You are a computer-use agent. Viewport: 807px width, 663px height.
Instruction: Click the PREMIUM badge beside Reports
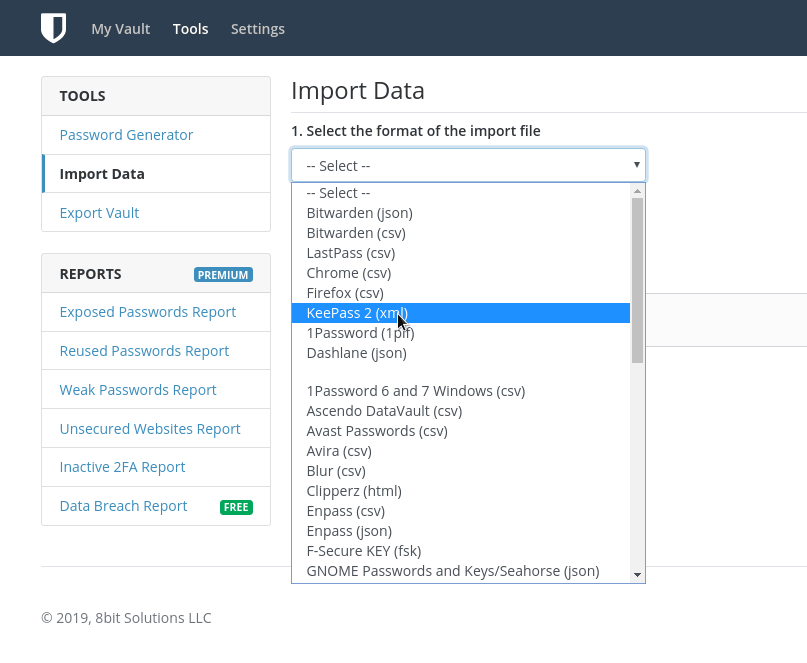click(x=223, y=275)
